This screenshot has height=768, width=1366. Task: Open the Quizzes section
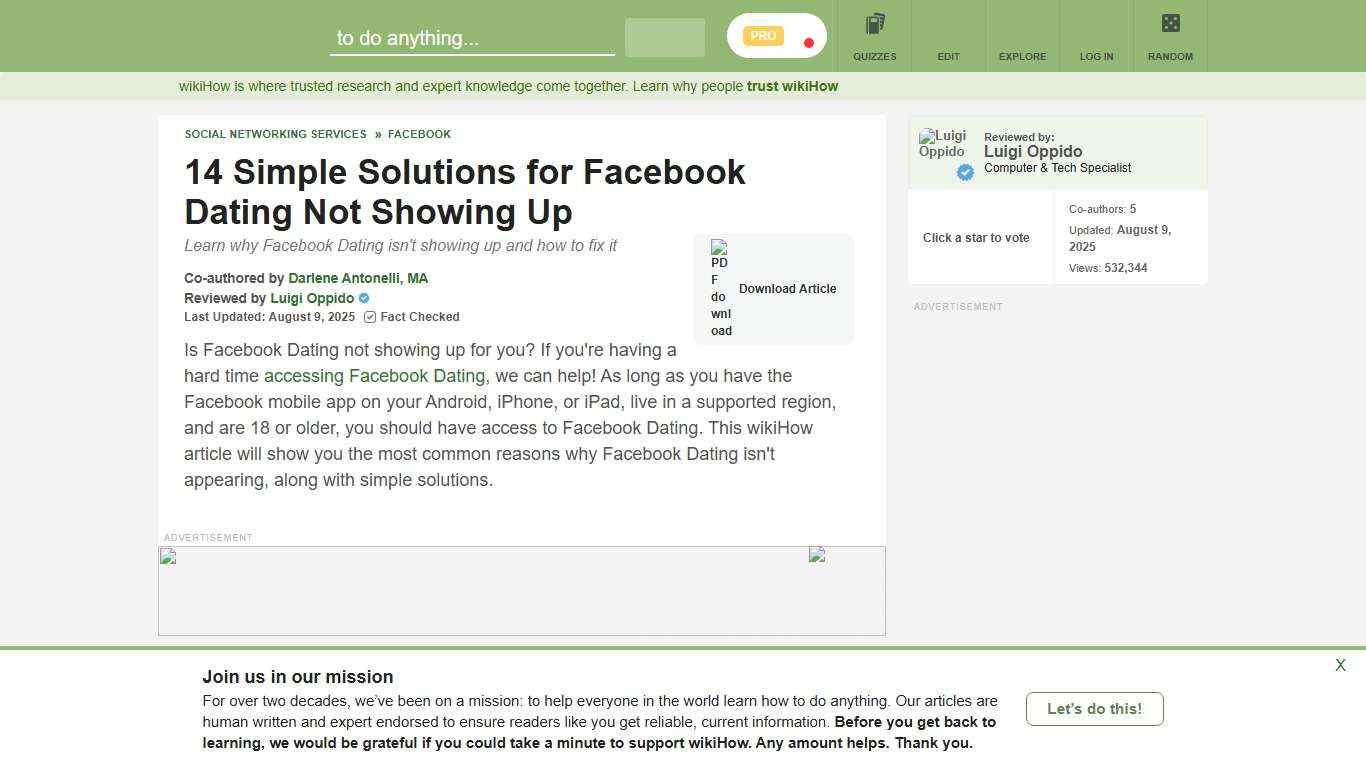click(874, 36)
